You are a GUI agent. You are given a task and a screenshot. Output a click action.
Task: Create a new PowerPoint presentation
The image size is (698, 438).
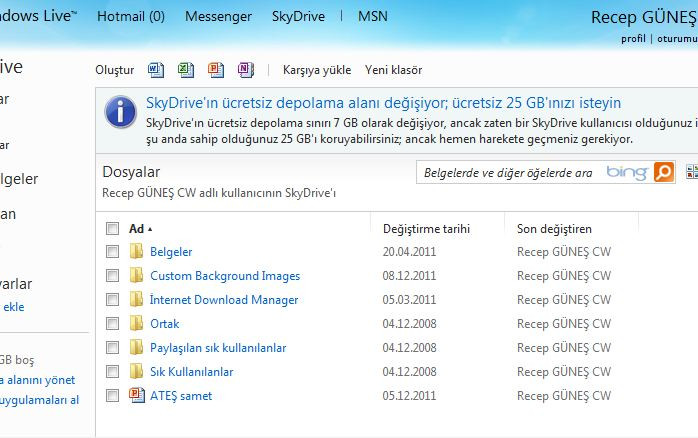pos(216,70)
